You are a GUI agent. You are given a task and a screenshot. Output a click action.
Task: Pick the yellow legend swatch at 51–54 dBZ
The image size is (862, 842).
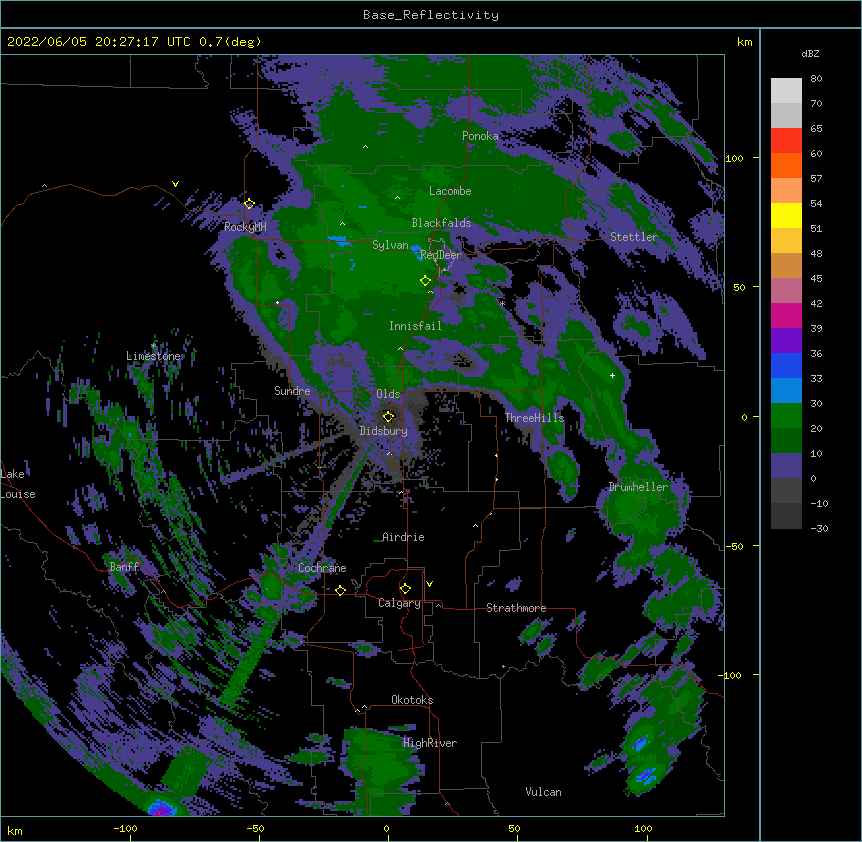coord(786,215)
